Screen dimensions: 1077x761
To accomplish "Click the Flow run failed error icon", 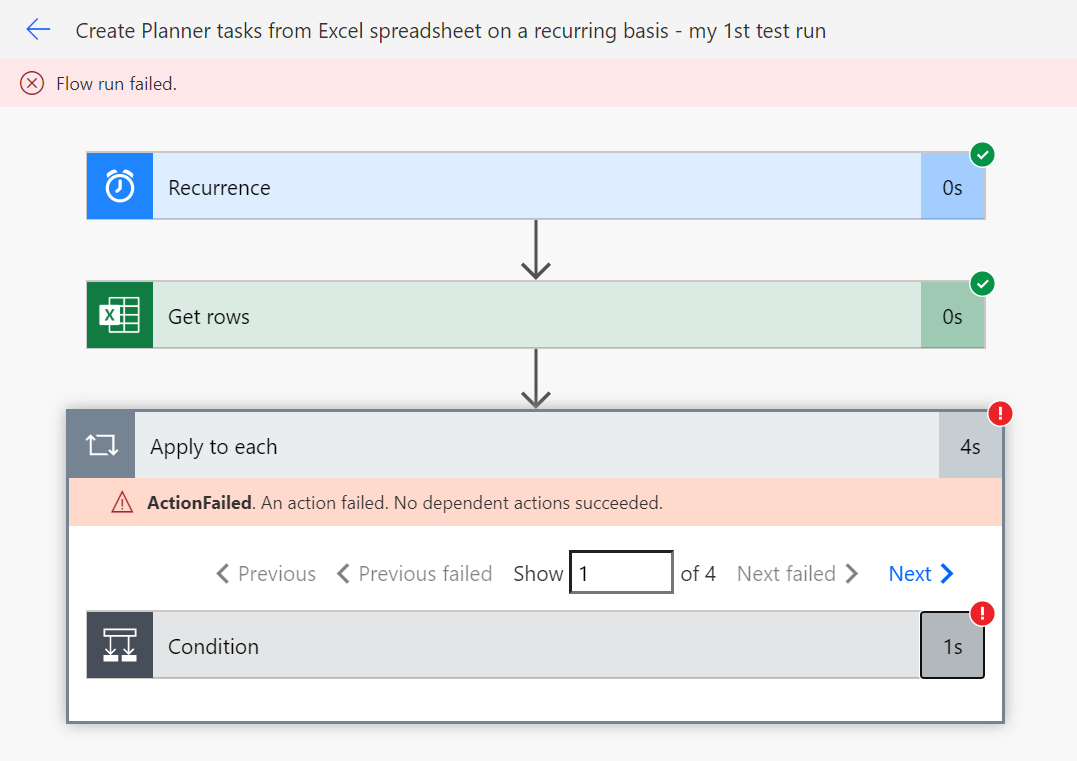I will coord(33,84).
